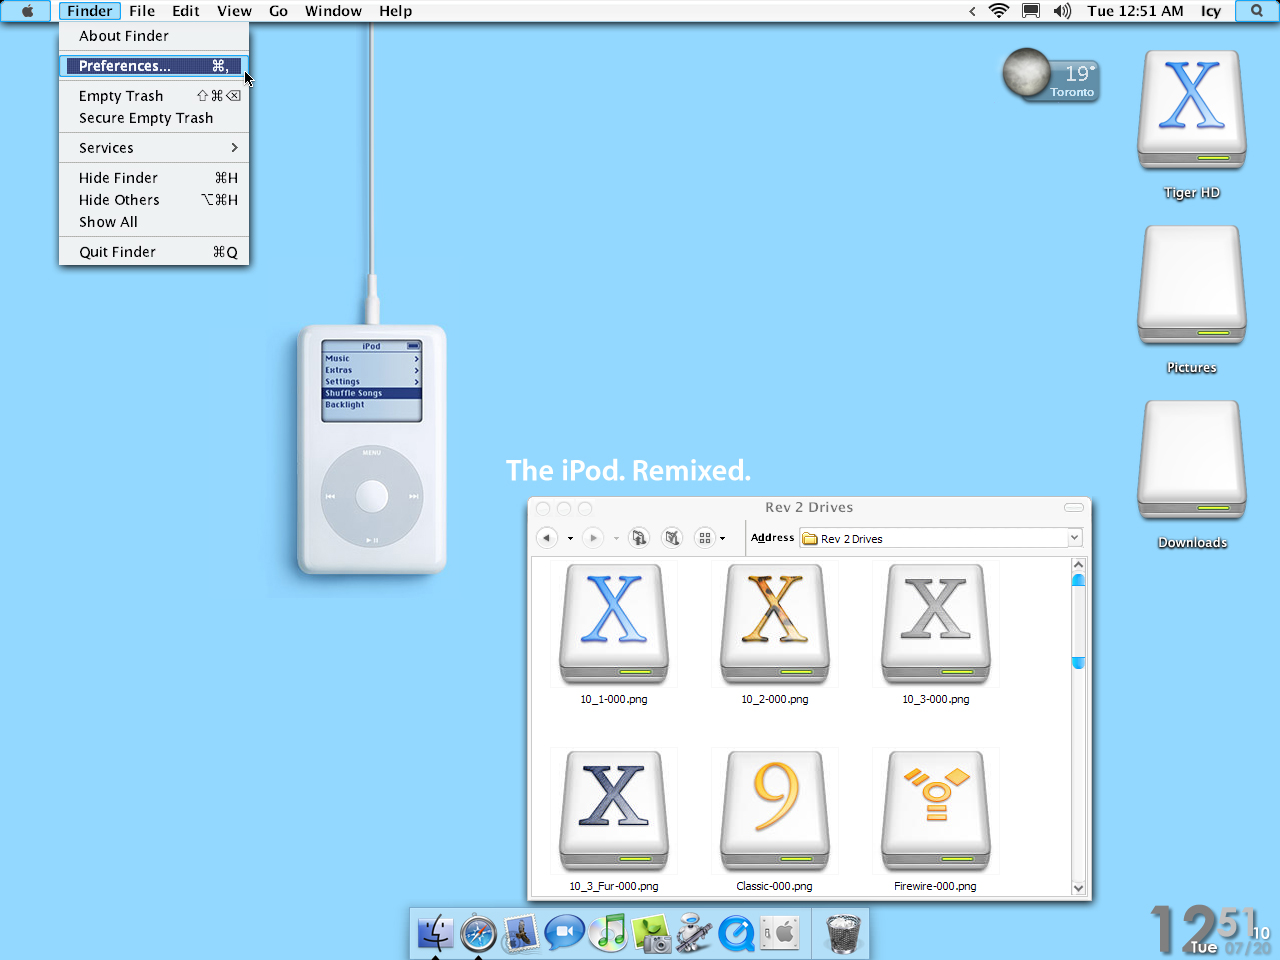Open Finder from the Dock

pos(435,933)
